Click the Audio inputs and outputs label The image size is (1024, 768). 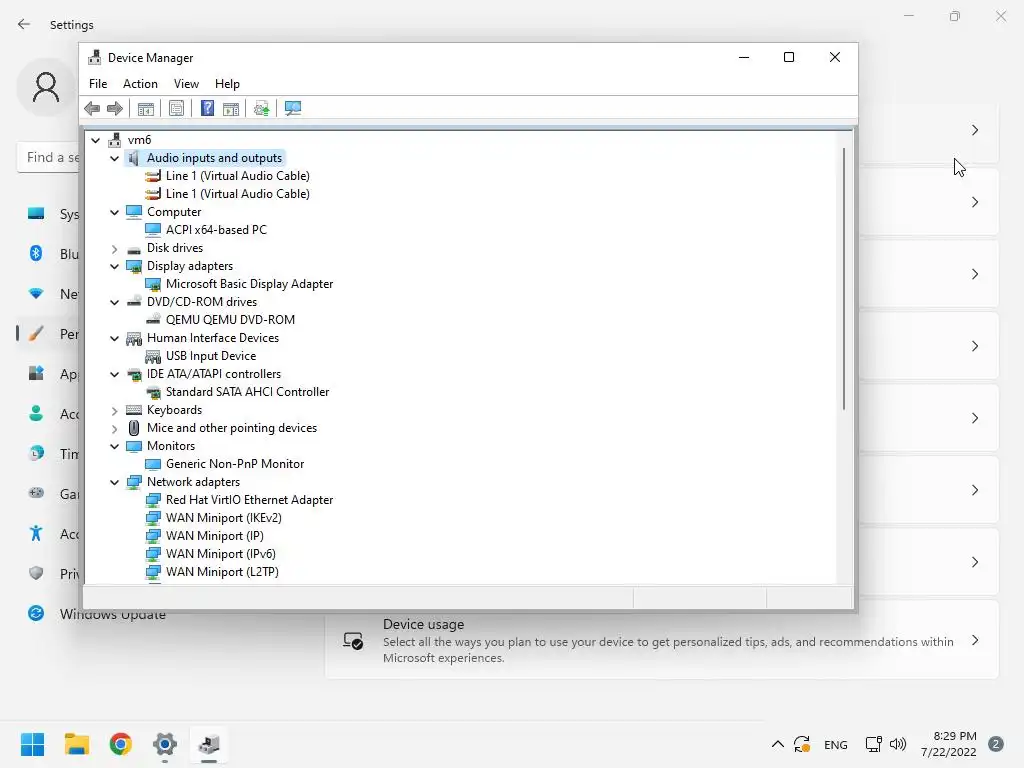214,158
